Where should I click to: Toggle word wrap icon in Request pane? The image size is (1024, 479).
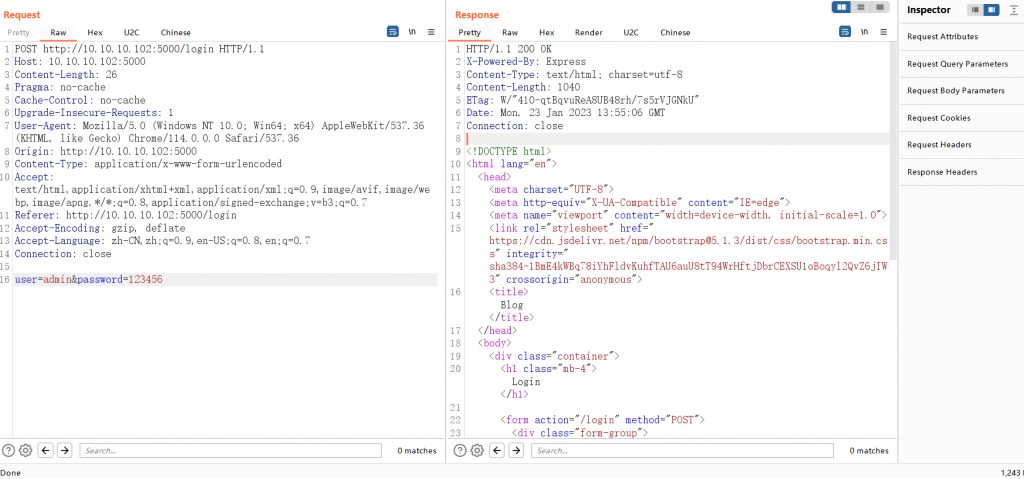click(393, 32)
